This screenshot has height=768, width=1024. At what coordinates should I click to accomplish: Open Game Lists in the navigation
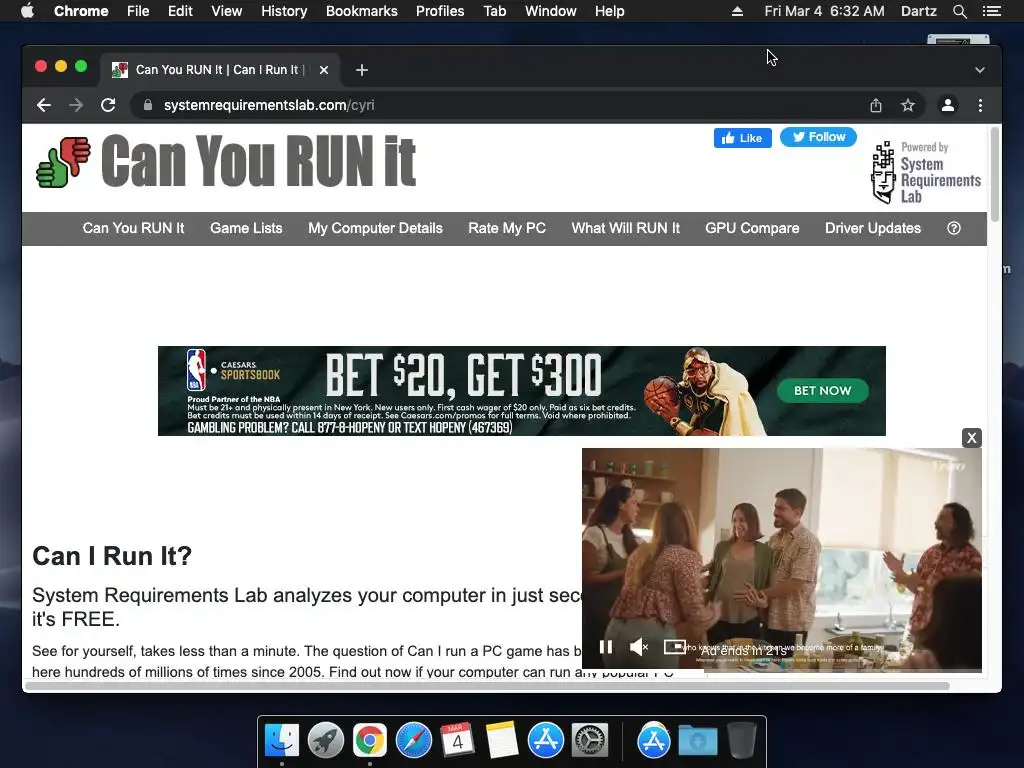click(246, 229)
